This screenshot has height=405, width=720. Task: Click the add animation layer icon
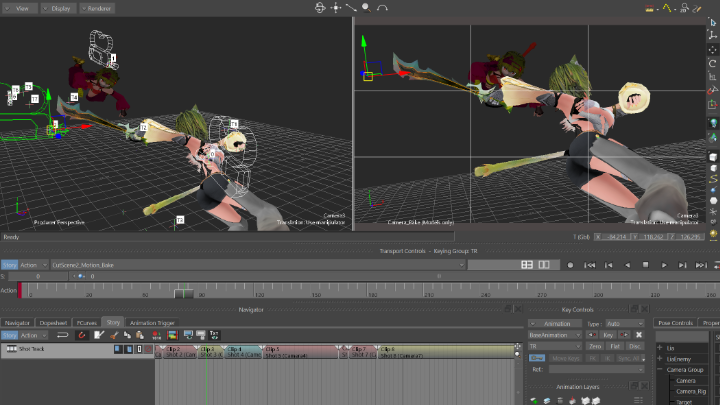[x=534, y=401]
